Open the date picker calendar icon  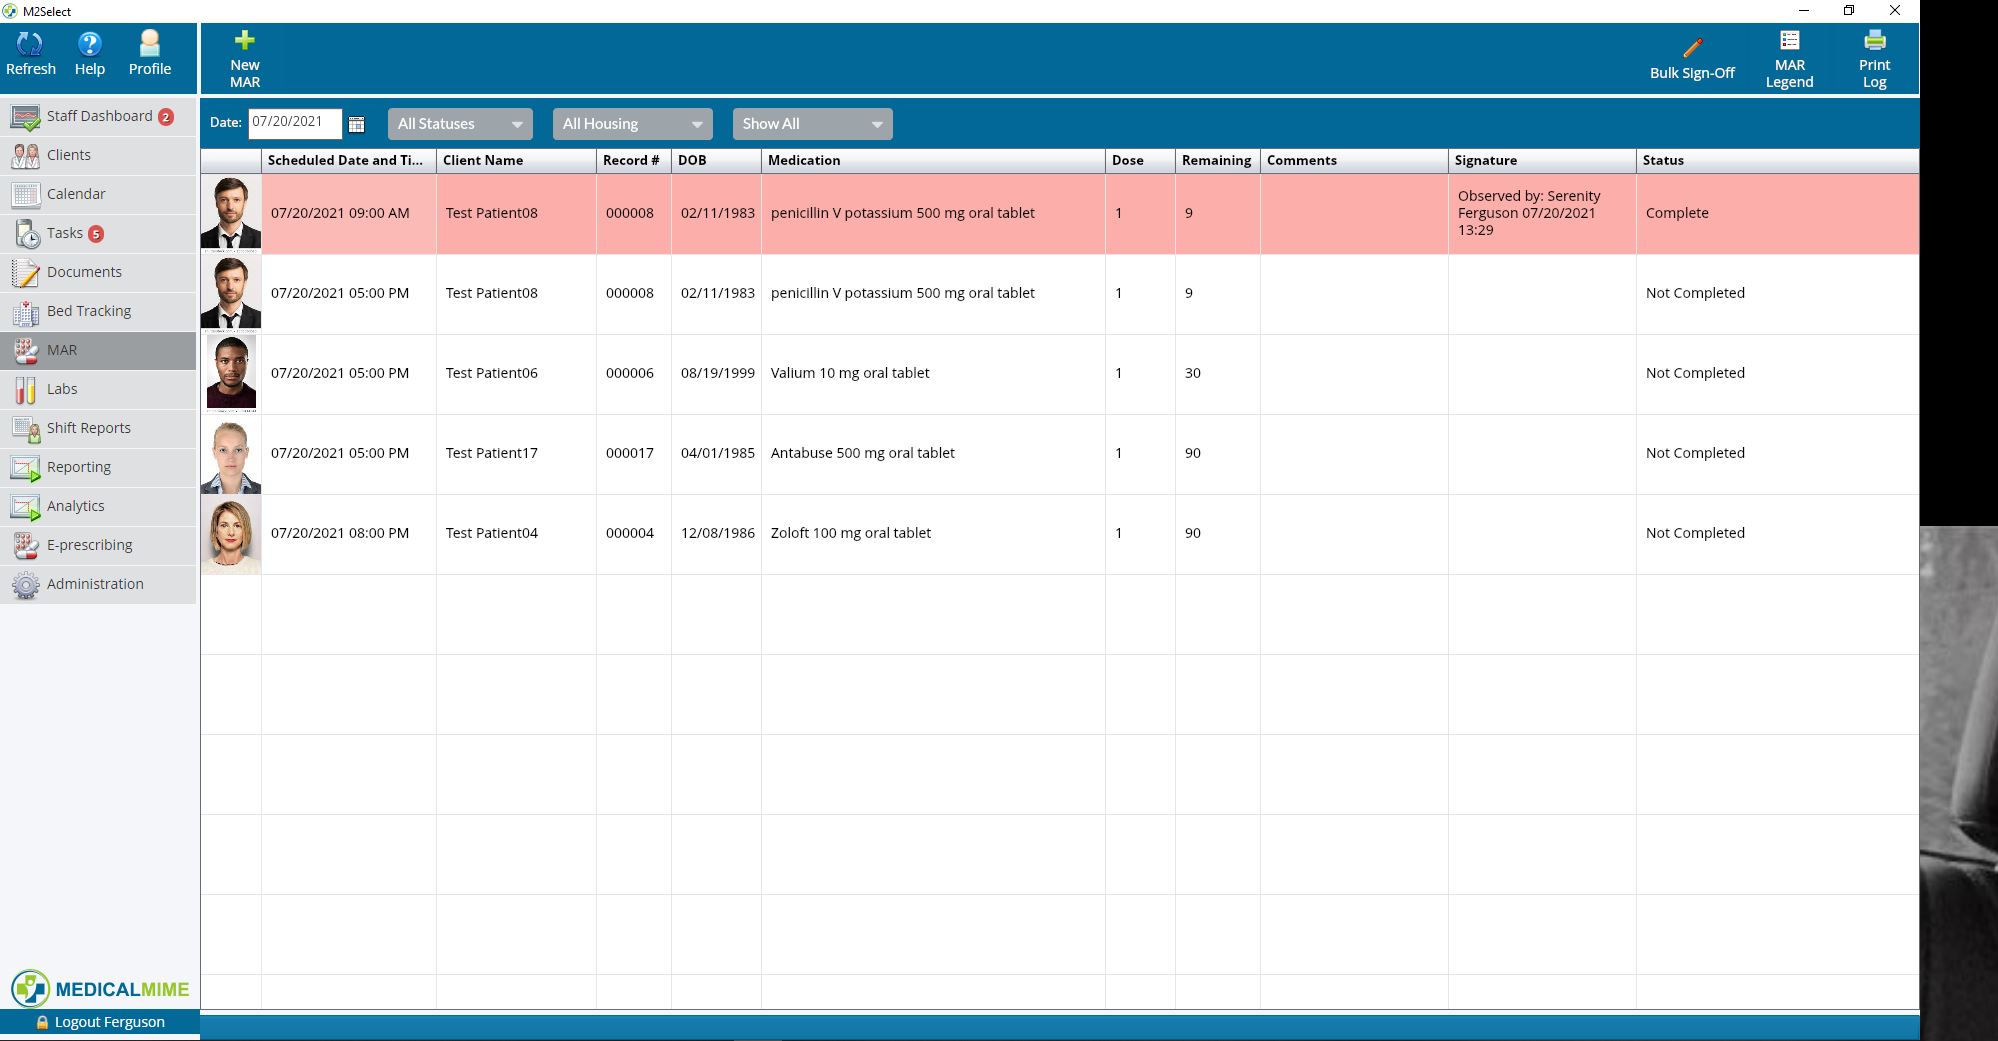[359, 123]
